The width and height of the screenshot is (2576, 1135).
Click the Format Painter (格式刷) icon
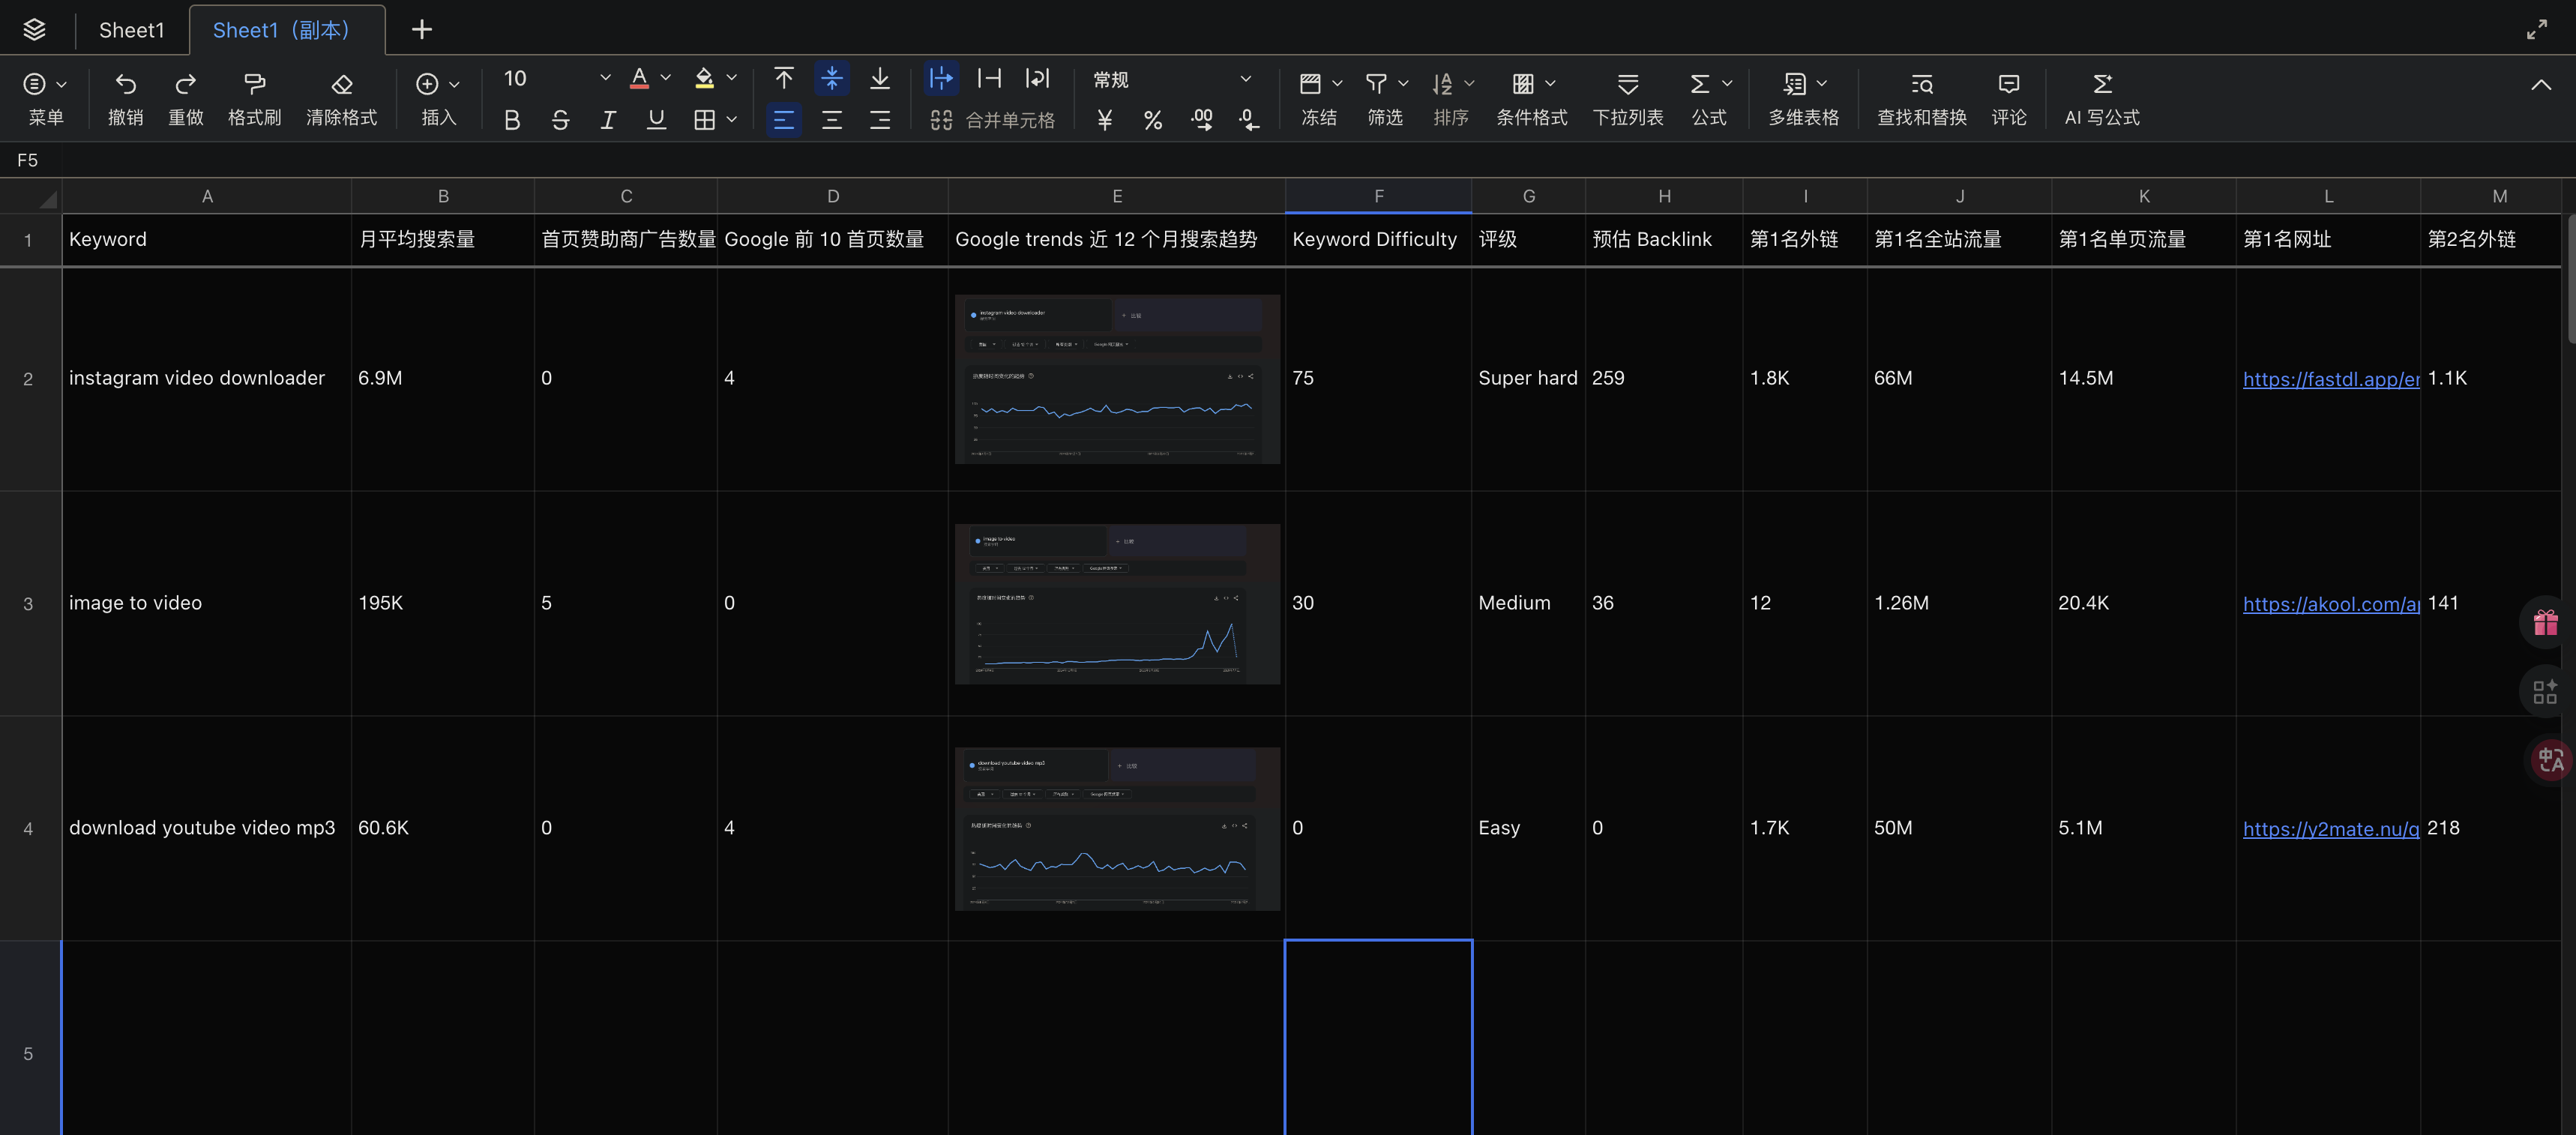(x=254, y=84)
